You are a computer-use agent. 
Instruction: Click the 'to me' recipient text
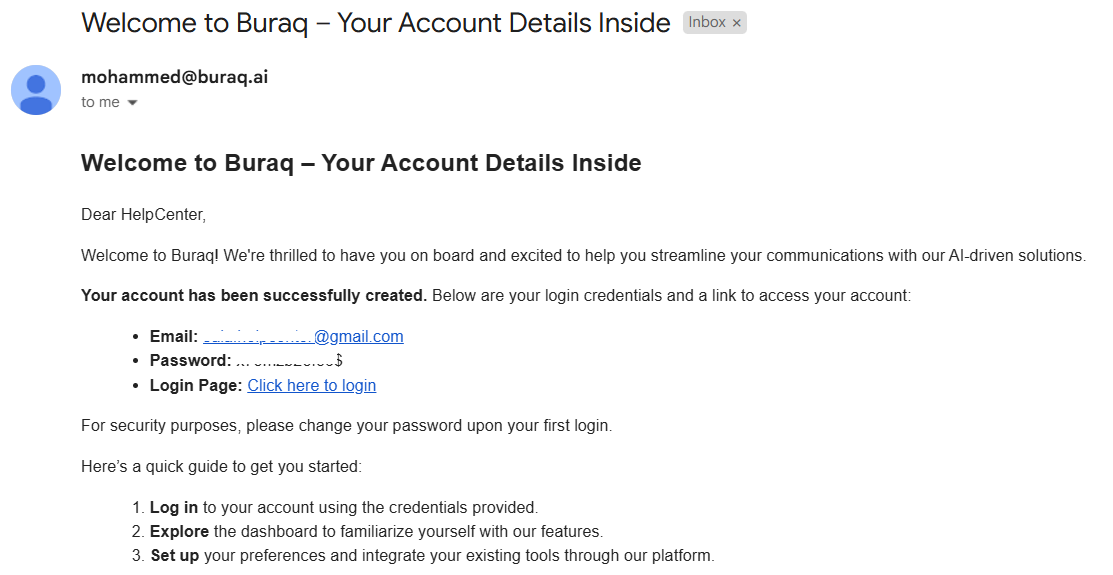click(100, 102)
